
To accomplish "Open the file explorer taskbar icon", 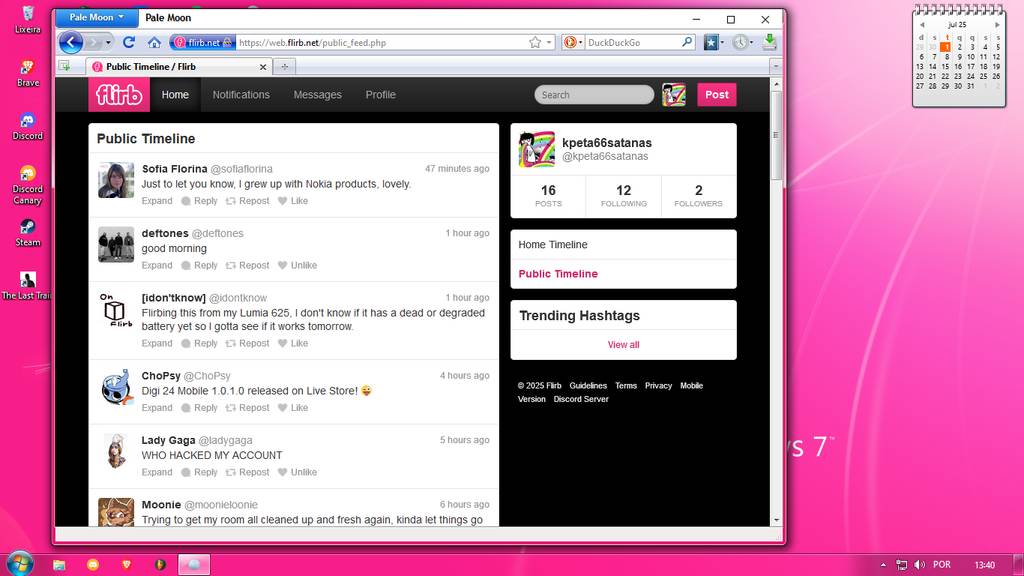I will [59, 565].
